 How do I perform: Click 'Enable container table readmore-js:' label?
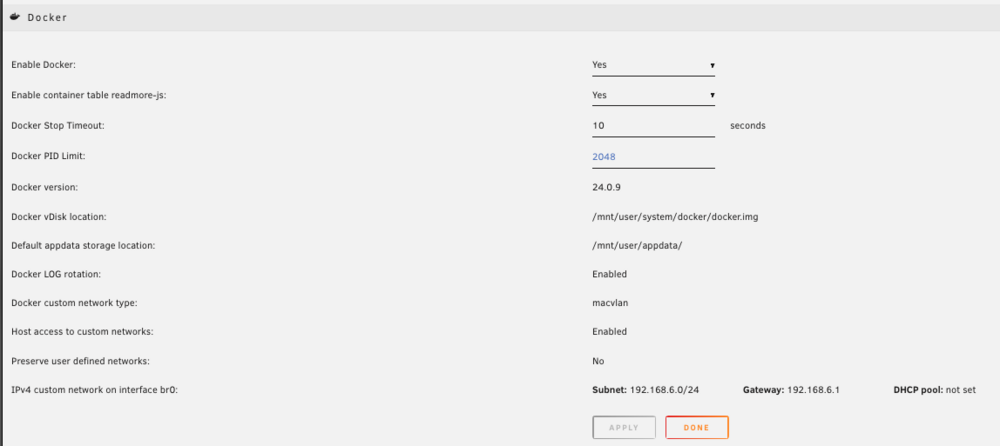point(89,95)
